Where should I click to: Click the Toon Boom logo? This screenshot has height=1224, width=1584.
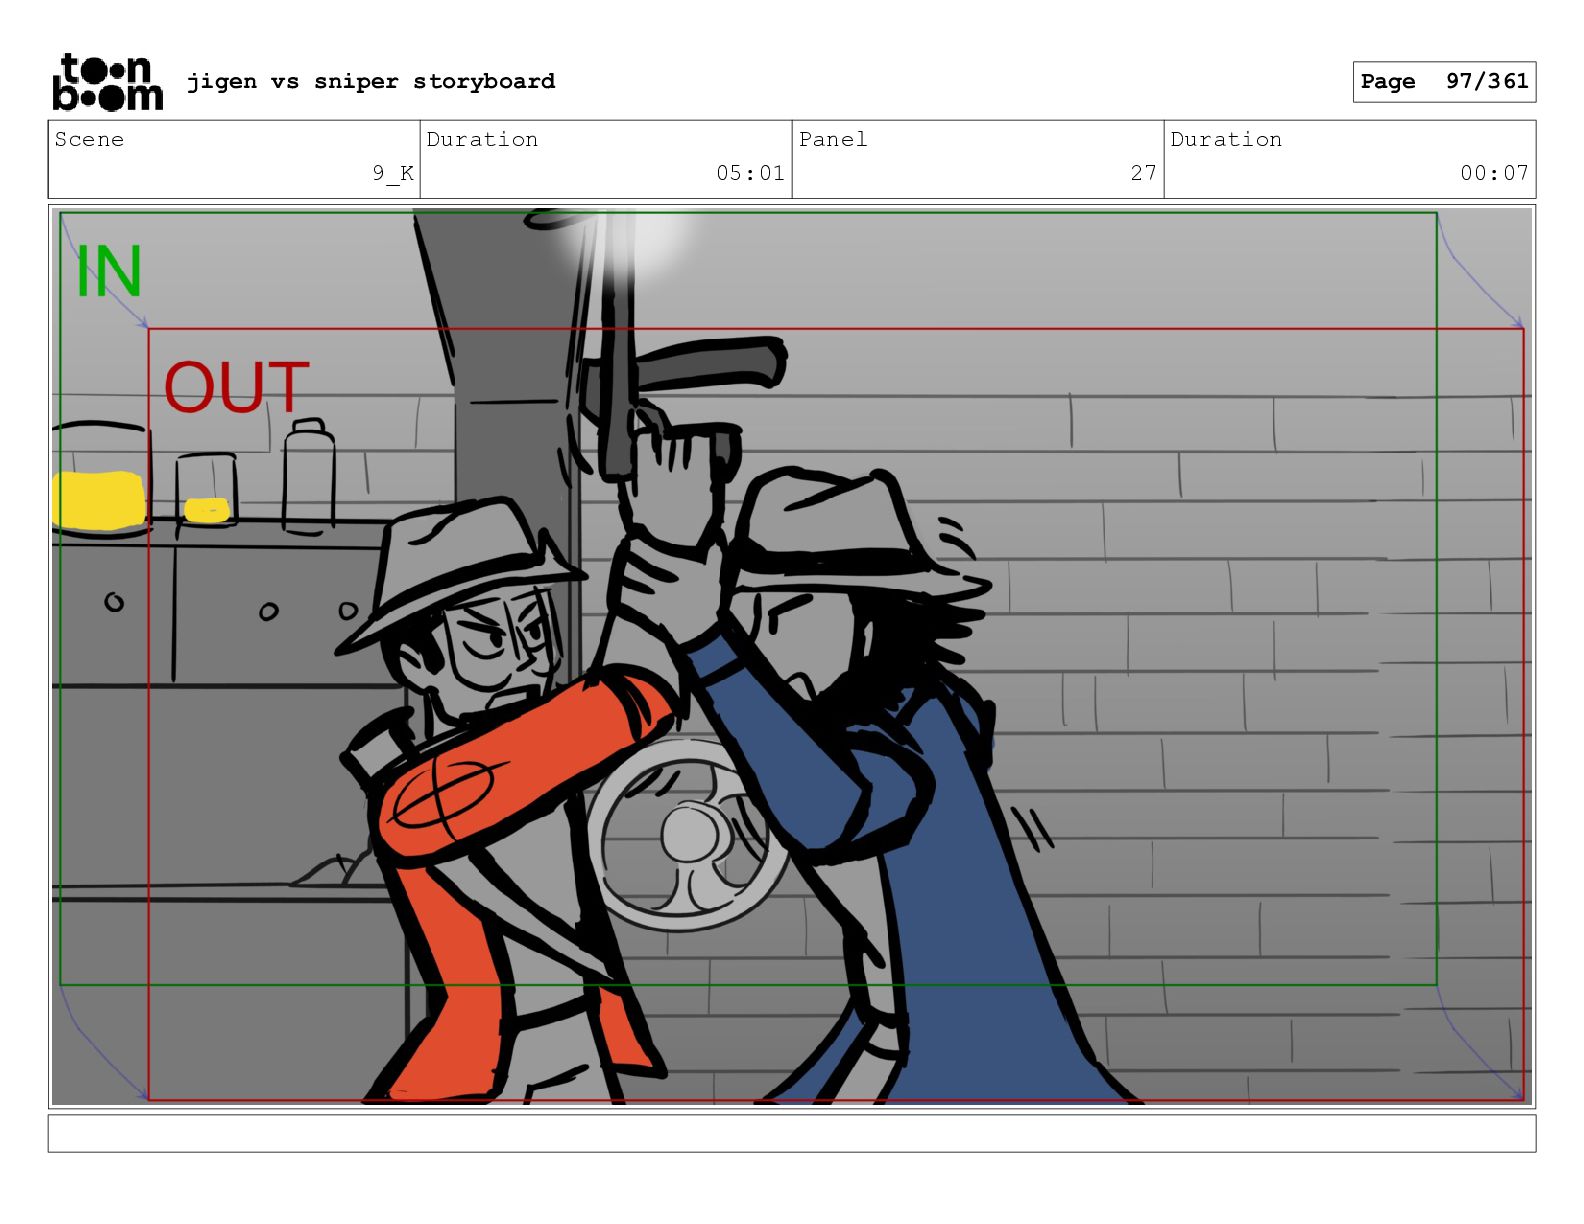tap(107, 82)
